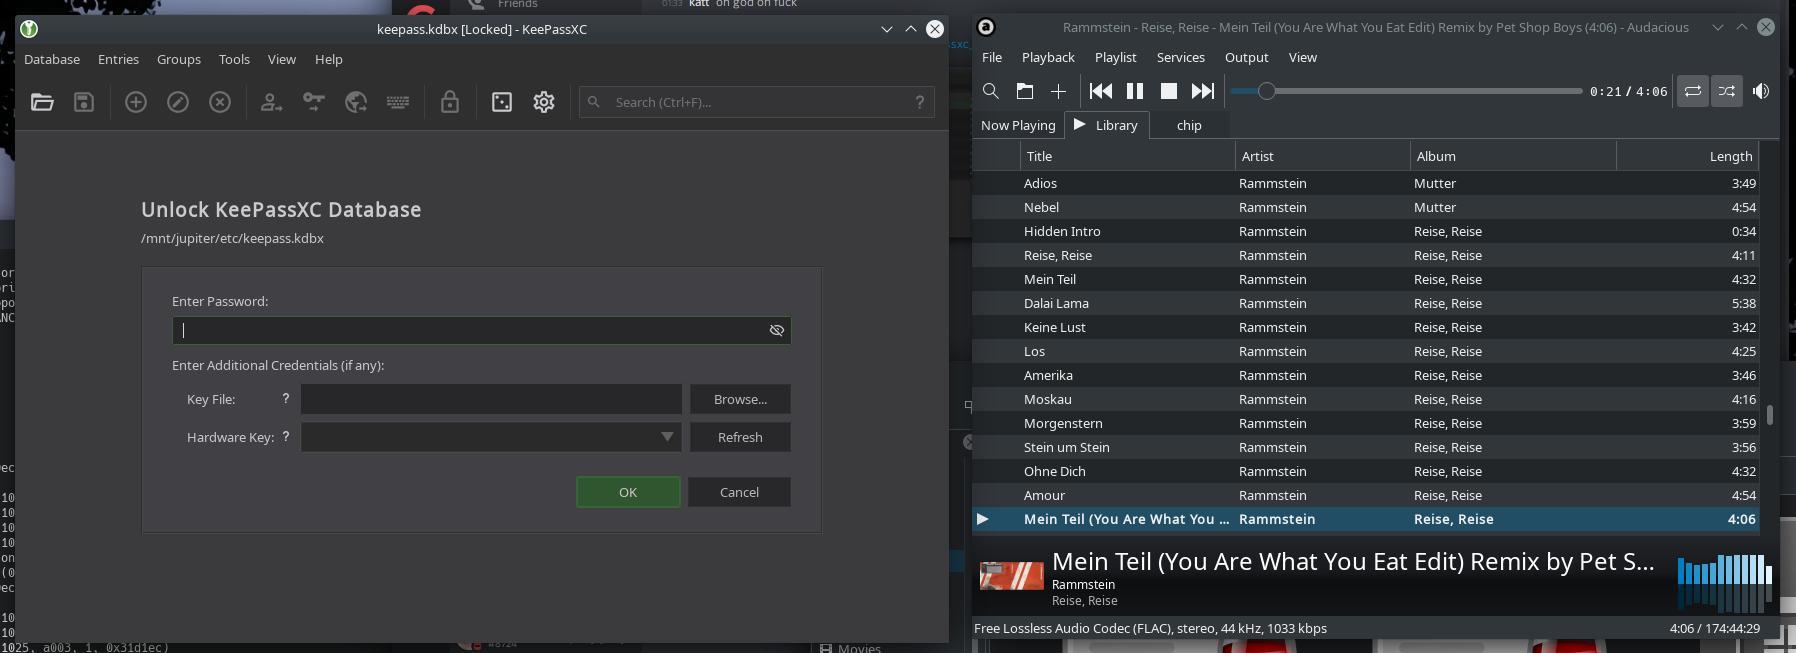Image resolution: width=1796 pixels, height=653 pixels.
Task: Sort playlist by Length column header
Action: click(1687, 156)
